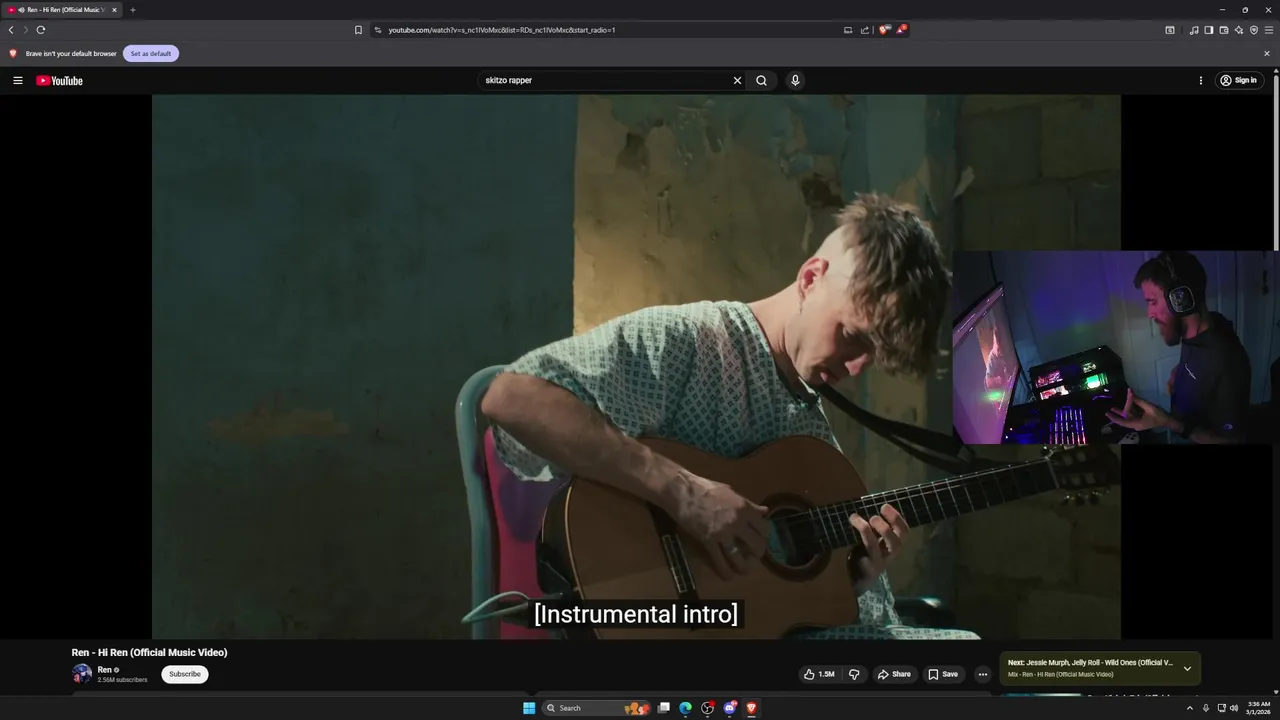Screen dimensions: 1280x720
Task: Open a new browser tab
Action: pyautogui.click(x=133, y=10)
